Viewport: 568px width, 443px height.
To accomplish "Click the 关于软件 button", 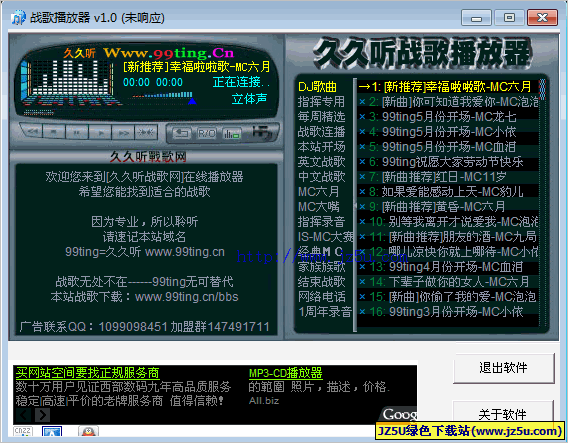I will (504, 414).
